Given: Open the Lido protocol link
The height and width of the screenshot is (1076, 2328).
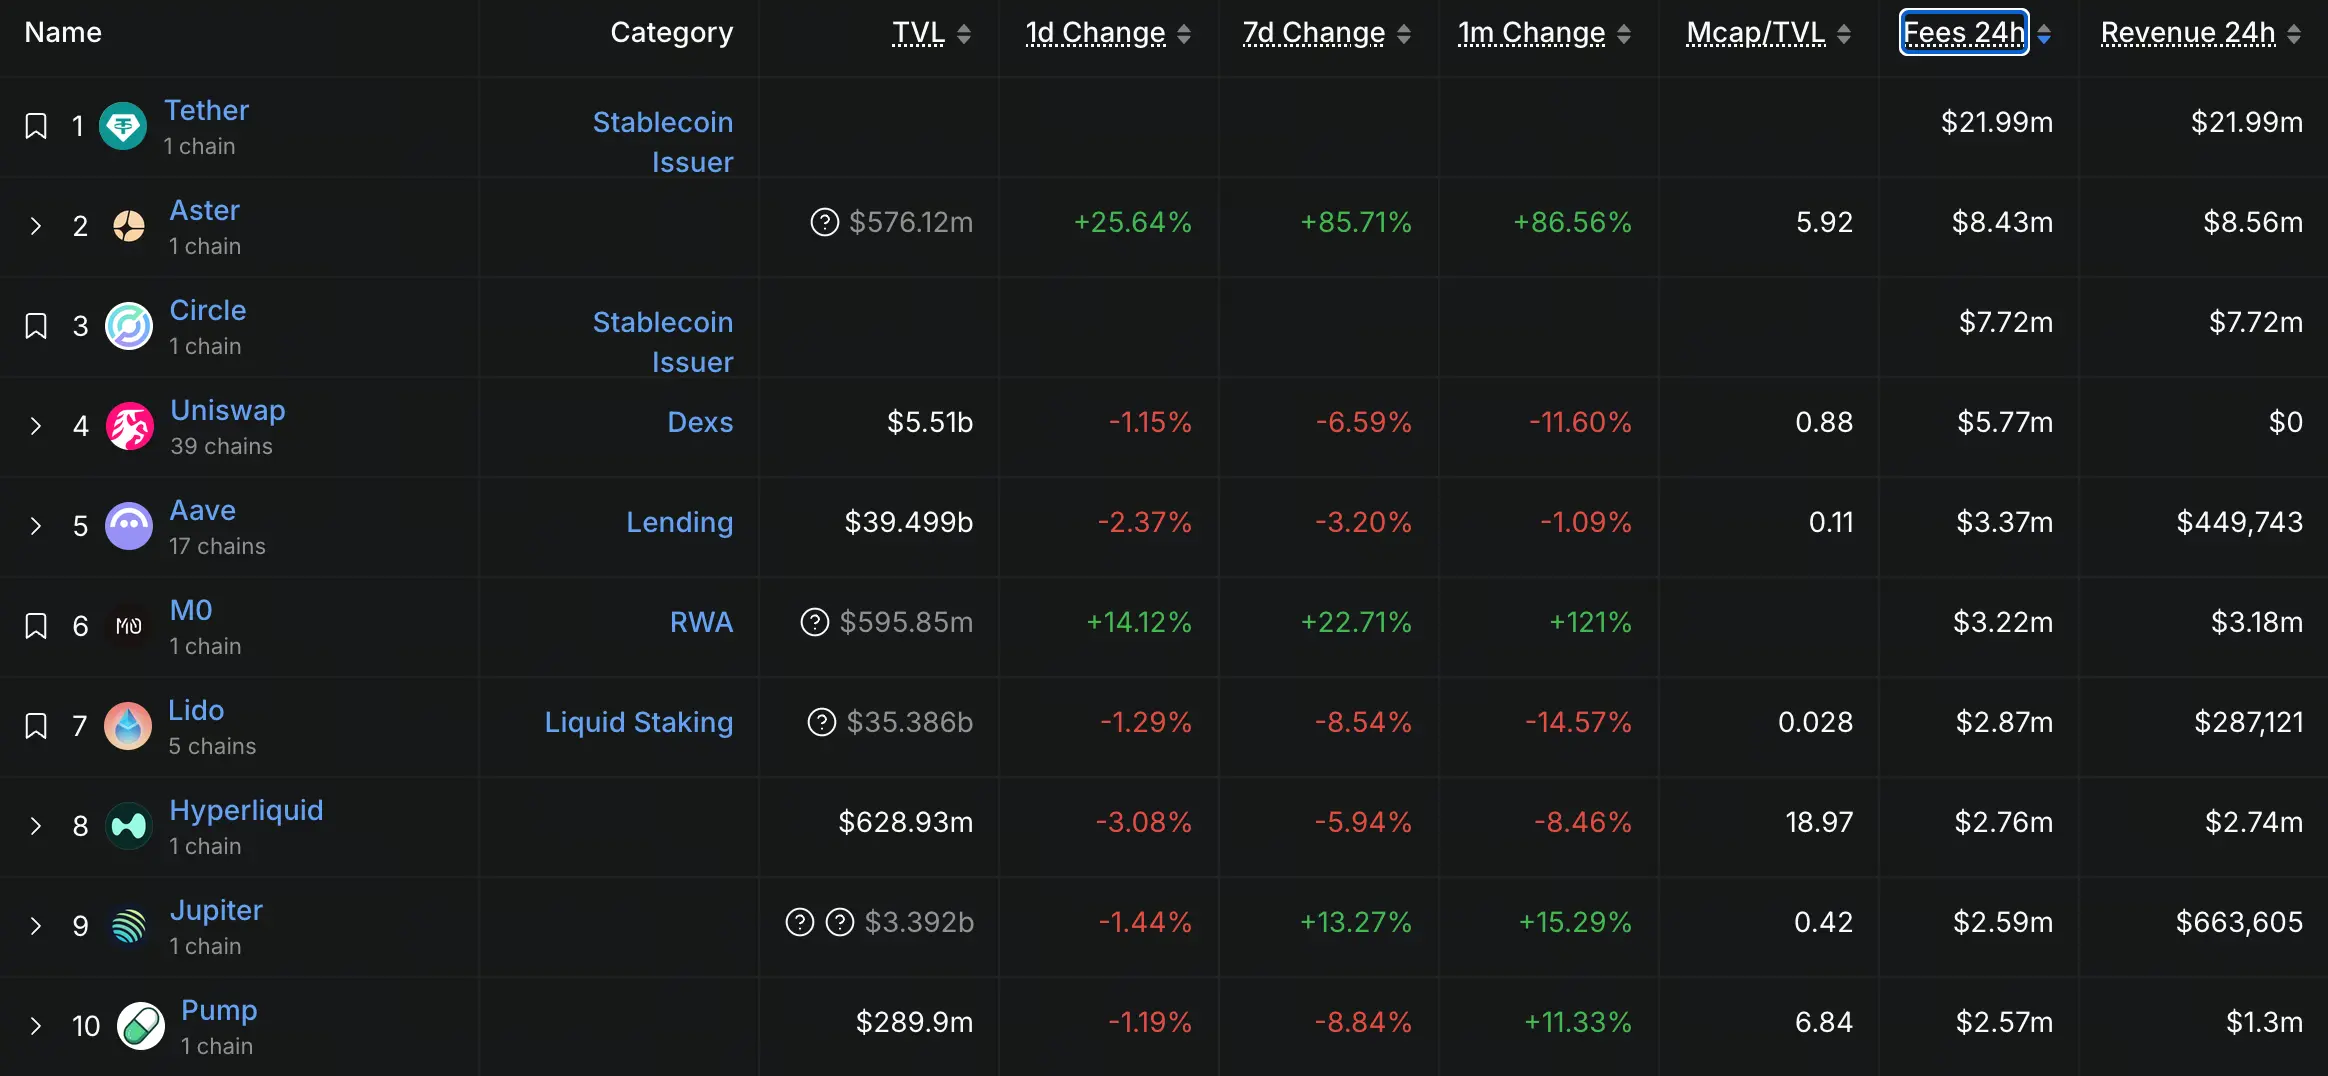Looking at the screenshot, I should coord(196,710).
